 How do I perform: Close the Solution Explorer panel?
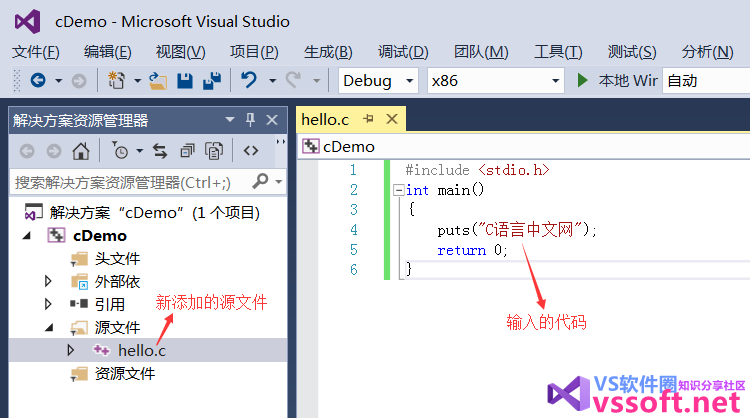coord(272,120)
